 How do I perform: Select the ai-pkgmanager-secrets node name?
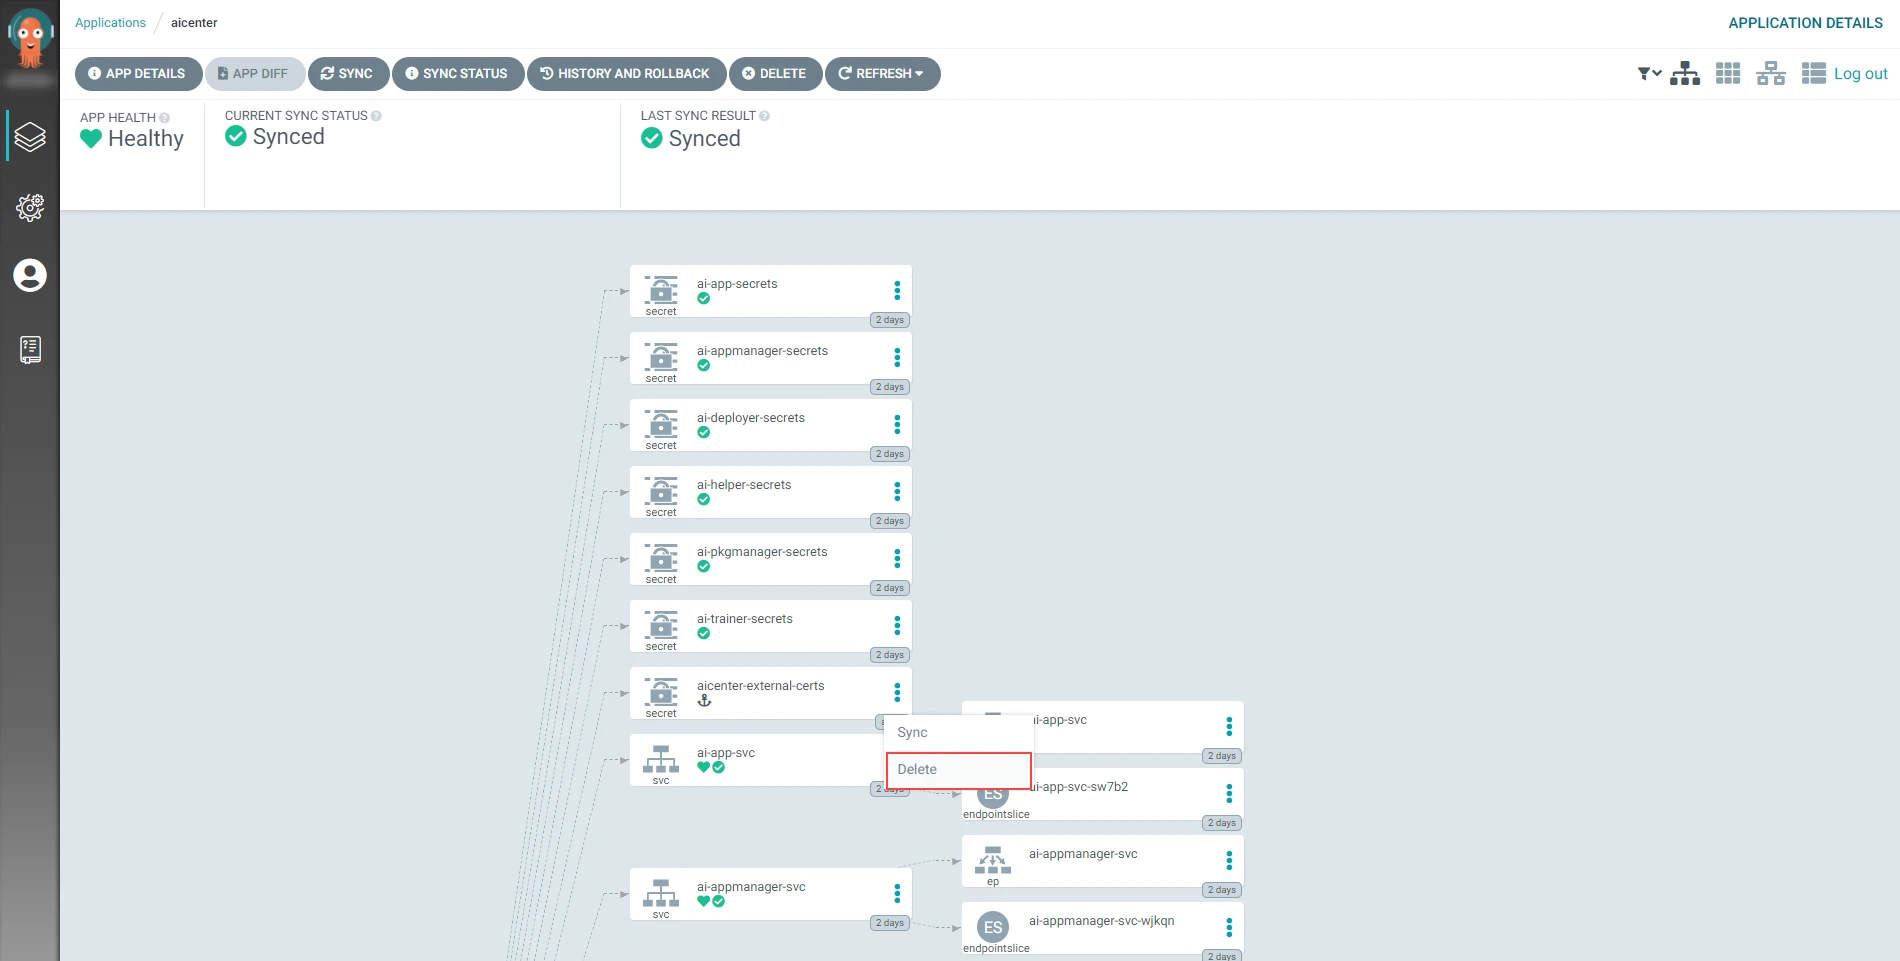[x=762, y=552]
